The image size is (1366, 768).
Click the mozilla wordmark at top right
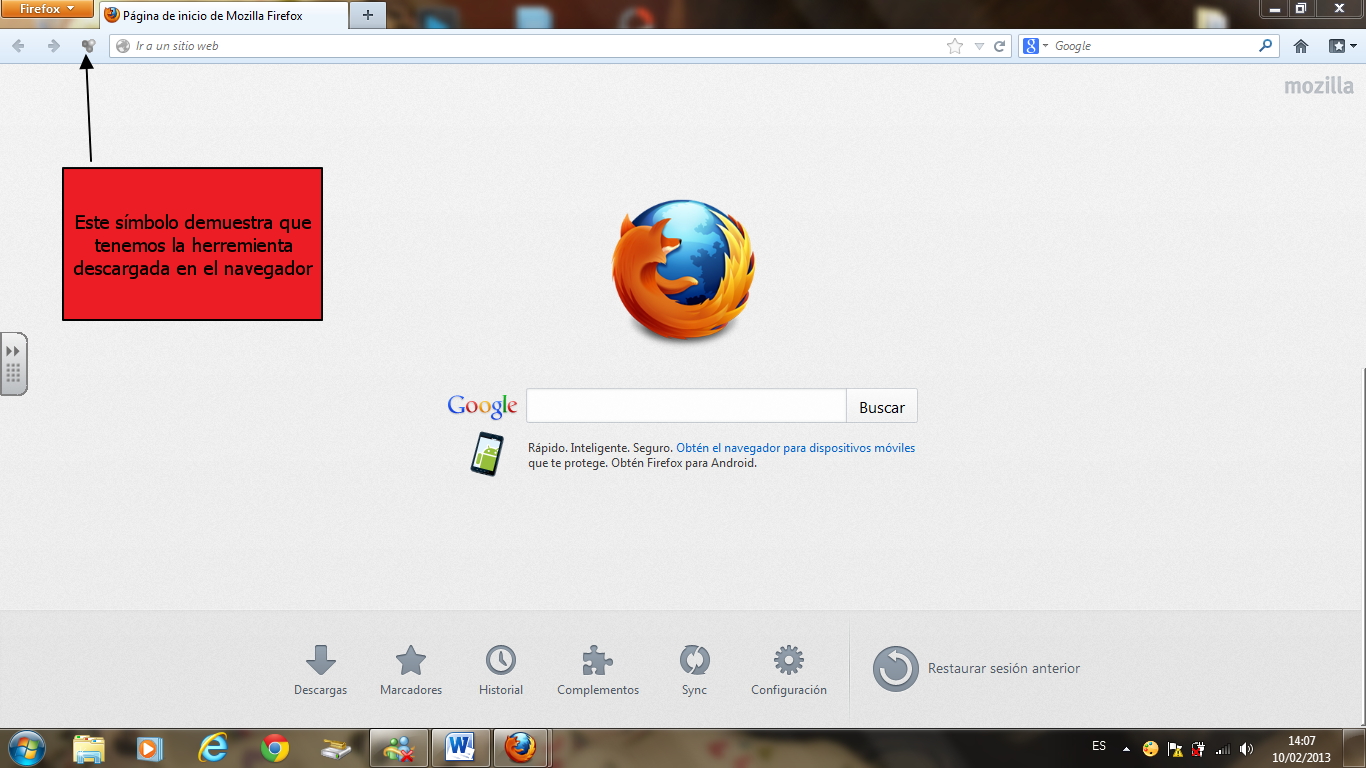click(1319, 86)
